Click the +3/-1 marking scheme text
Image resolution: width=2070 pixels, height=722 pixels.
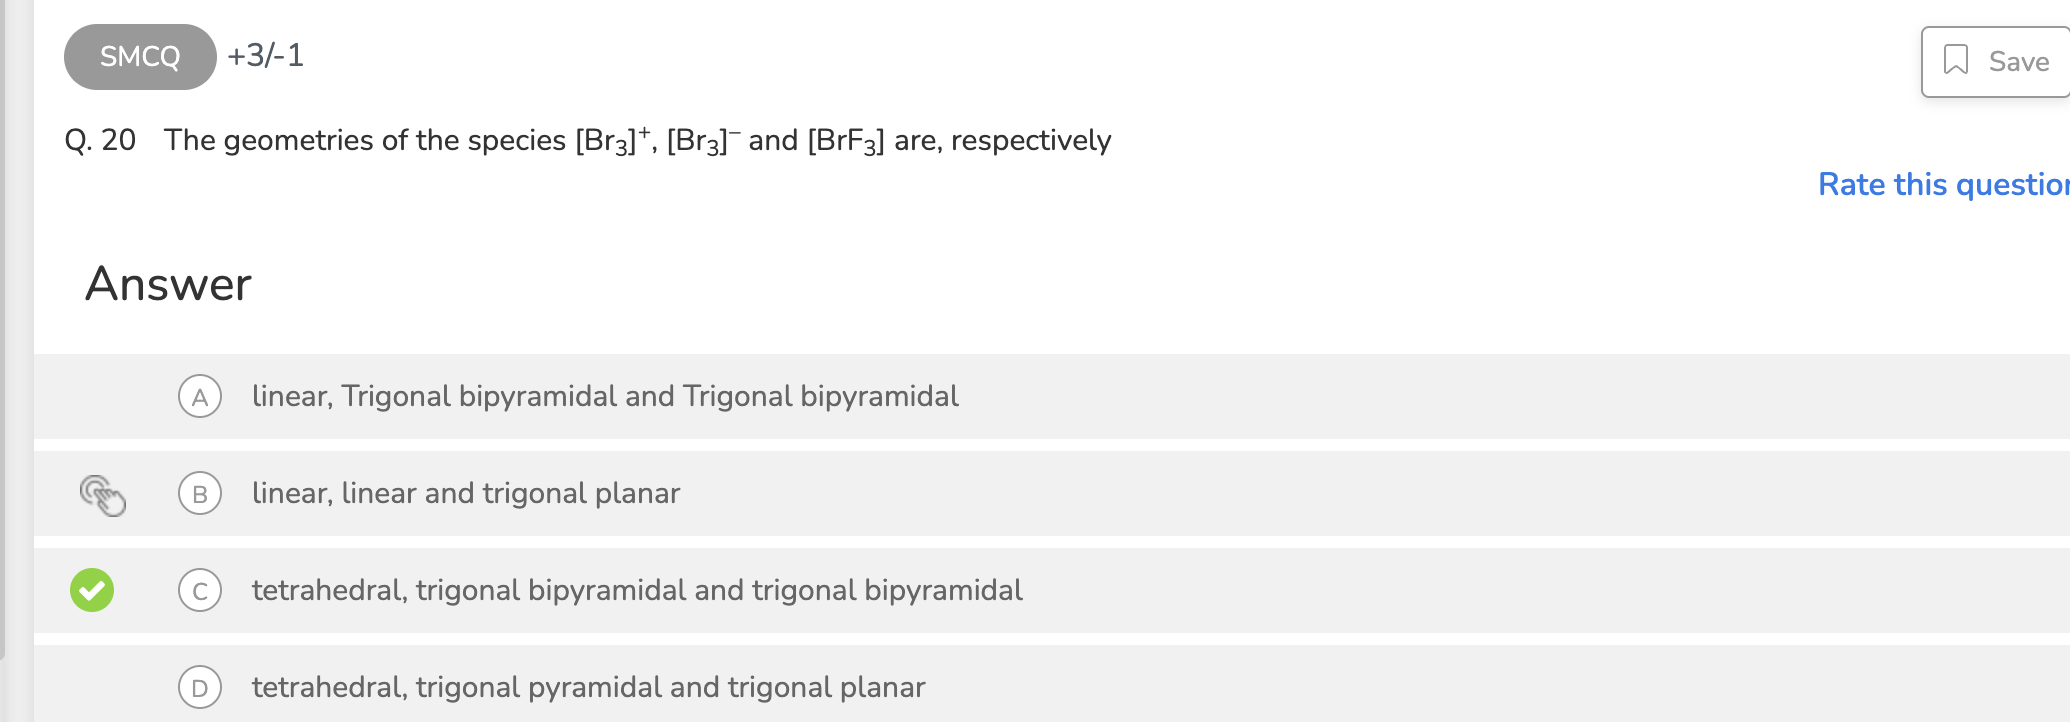[x=266, y=55]
